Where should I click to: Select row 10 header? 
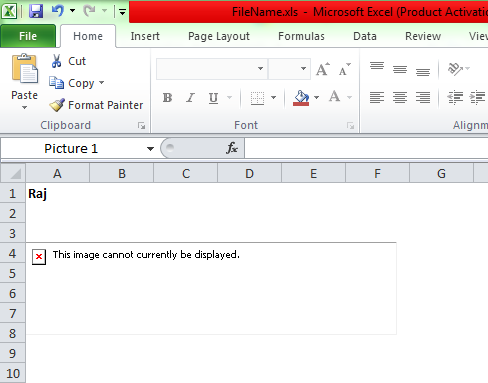(x=13, y=373)
